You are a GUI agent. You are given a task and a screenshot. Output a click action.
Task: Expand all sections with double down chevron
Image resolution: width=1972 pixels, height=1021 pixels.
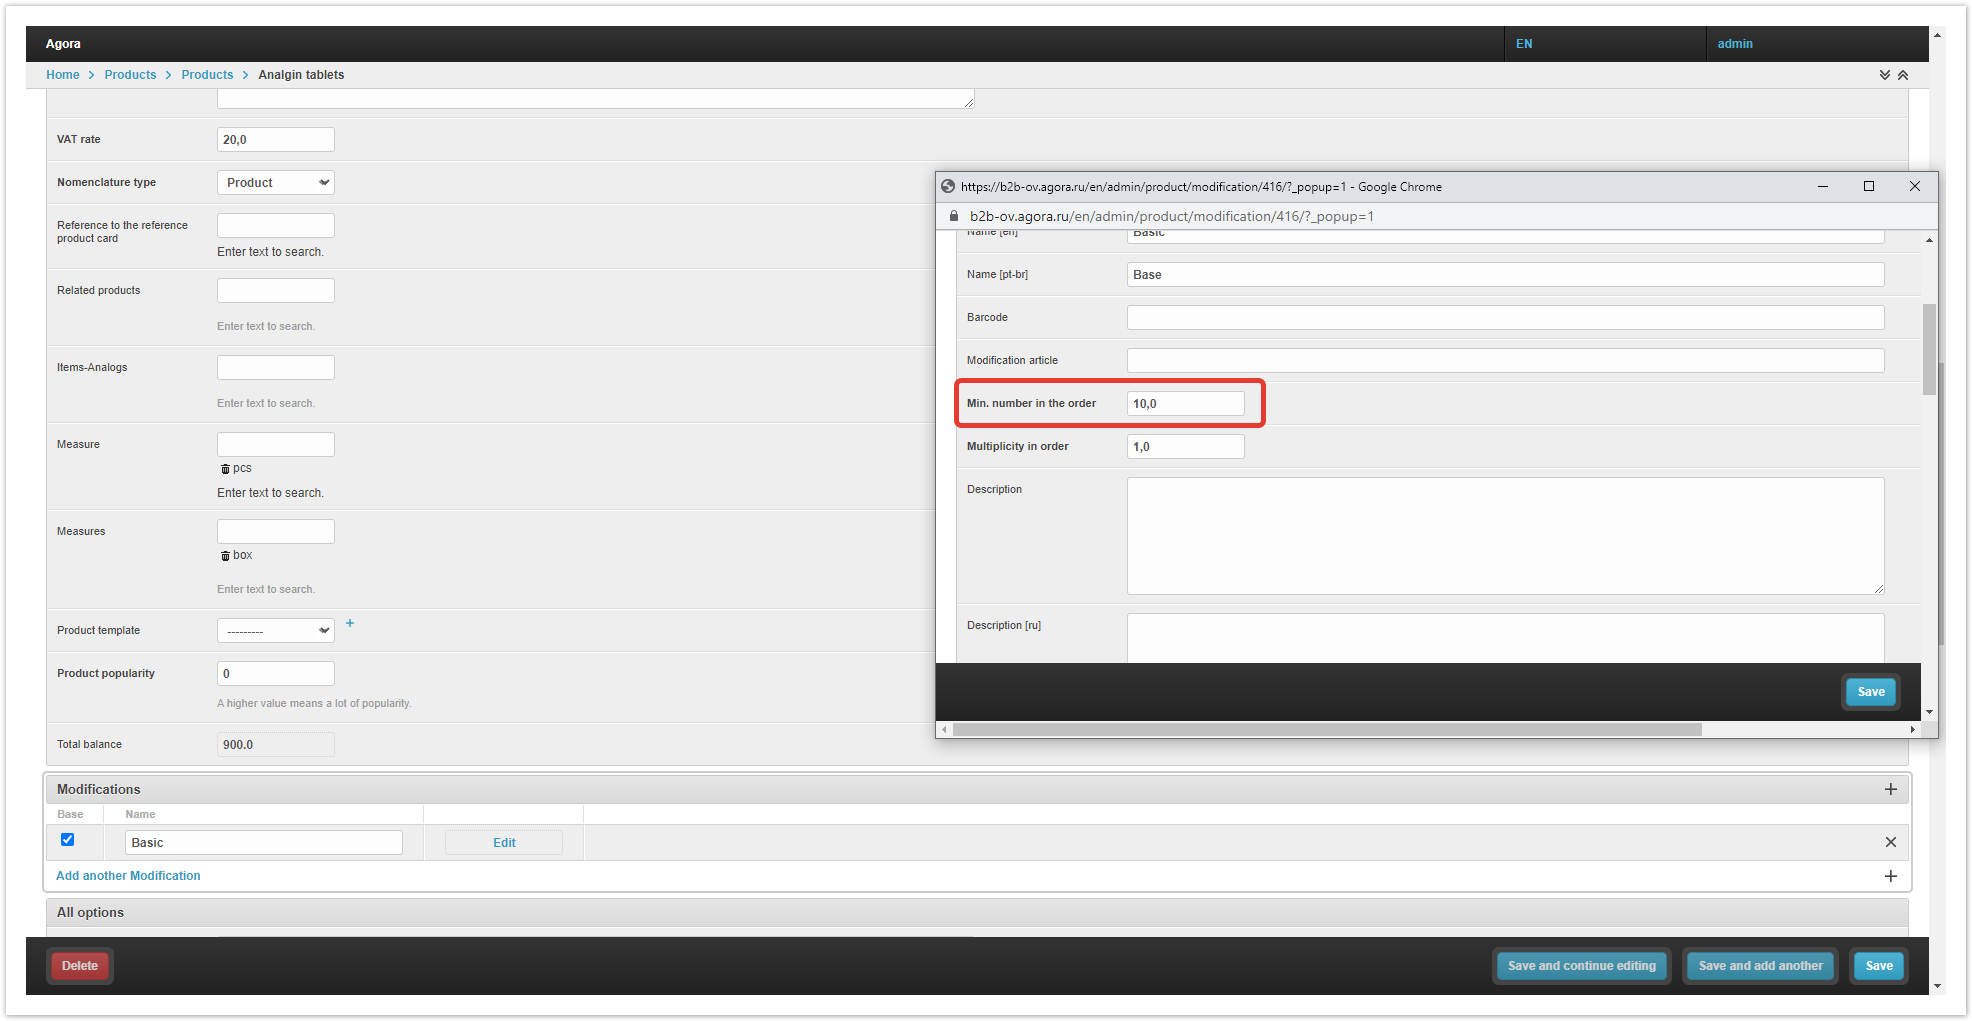pyautogui.click(x=1884, y=75)
